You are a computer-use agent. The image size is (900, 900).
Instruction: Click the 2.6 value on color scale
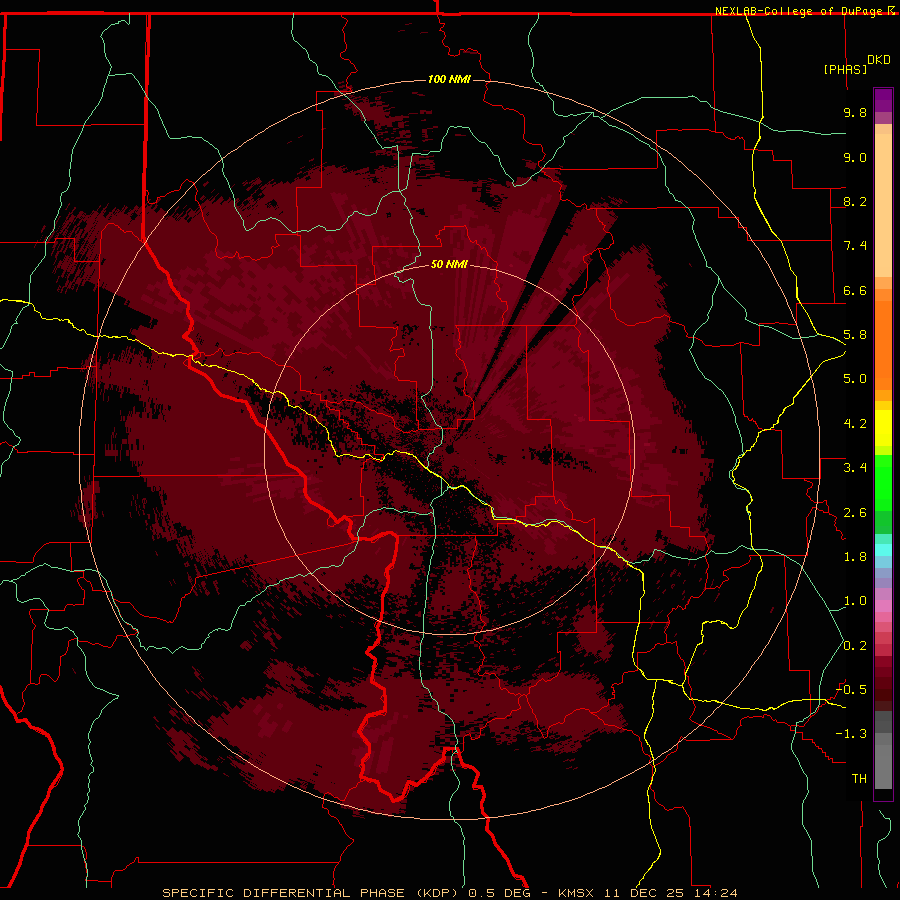coord(855,513)
